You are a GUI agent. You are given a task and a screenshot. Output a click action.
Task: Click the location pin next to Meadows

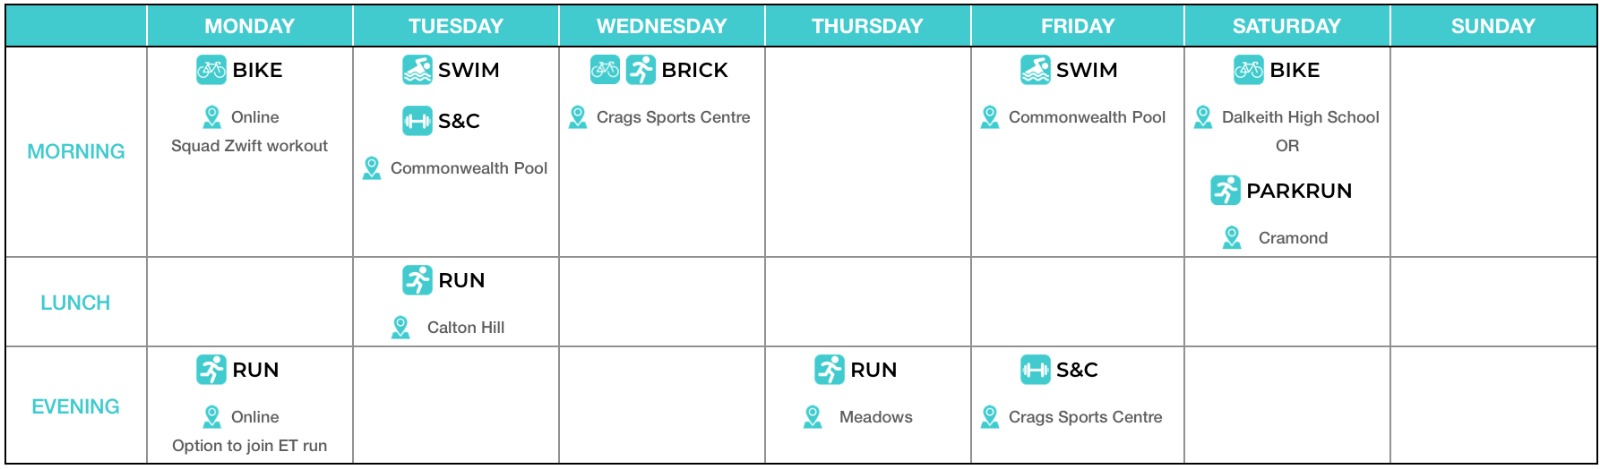point(813,417)
